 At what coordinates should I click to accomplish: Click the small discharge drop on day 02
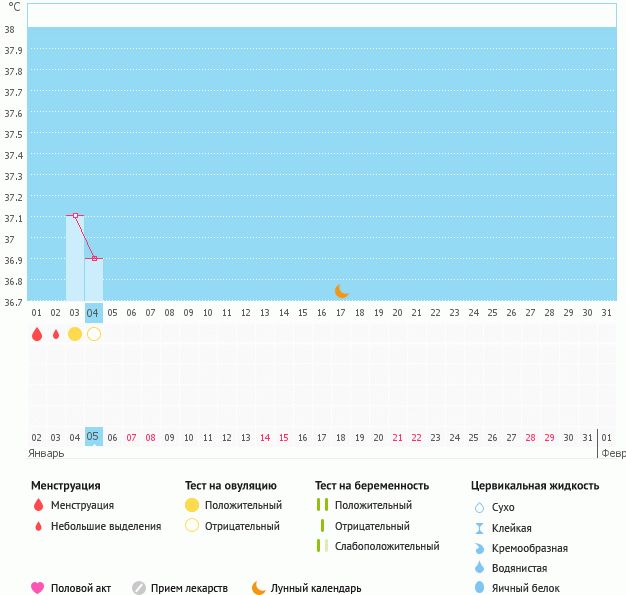(x=56, y=334)
